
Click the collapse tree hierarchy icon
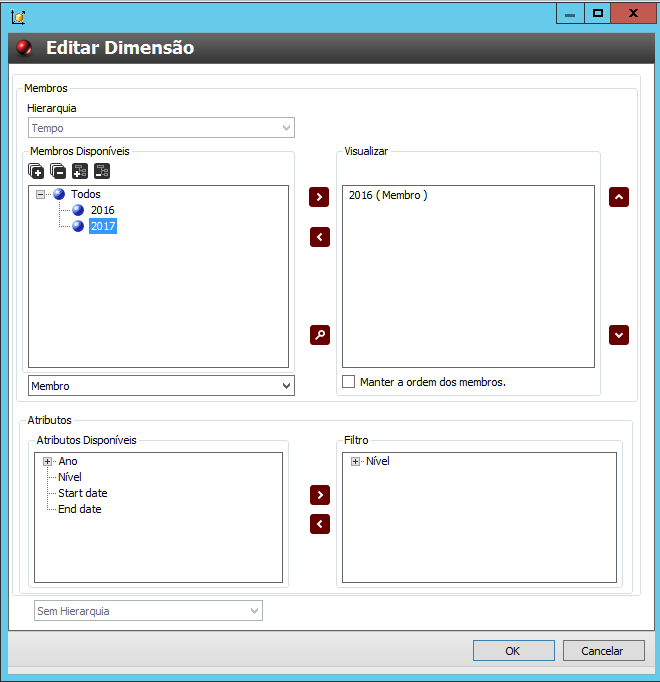pos(102,171)
